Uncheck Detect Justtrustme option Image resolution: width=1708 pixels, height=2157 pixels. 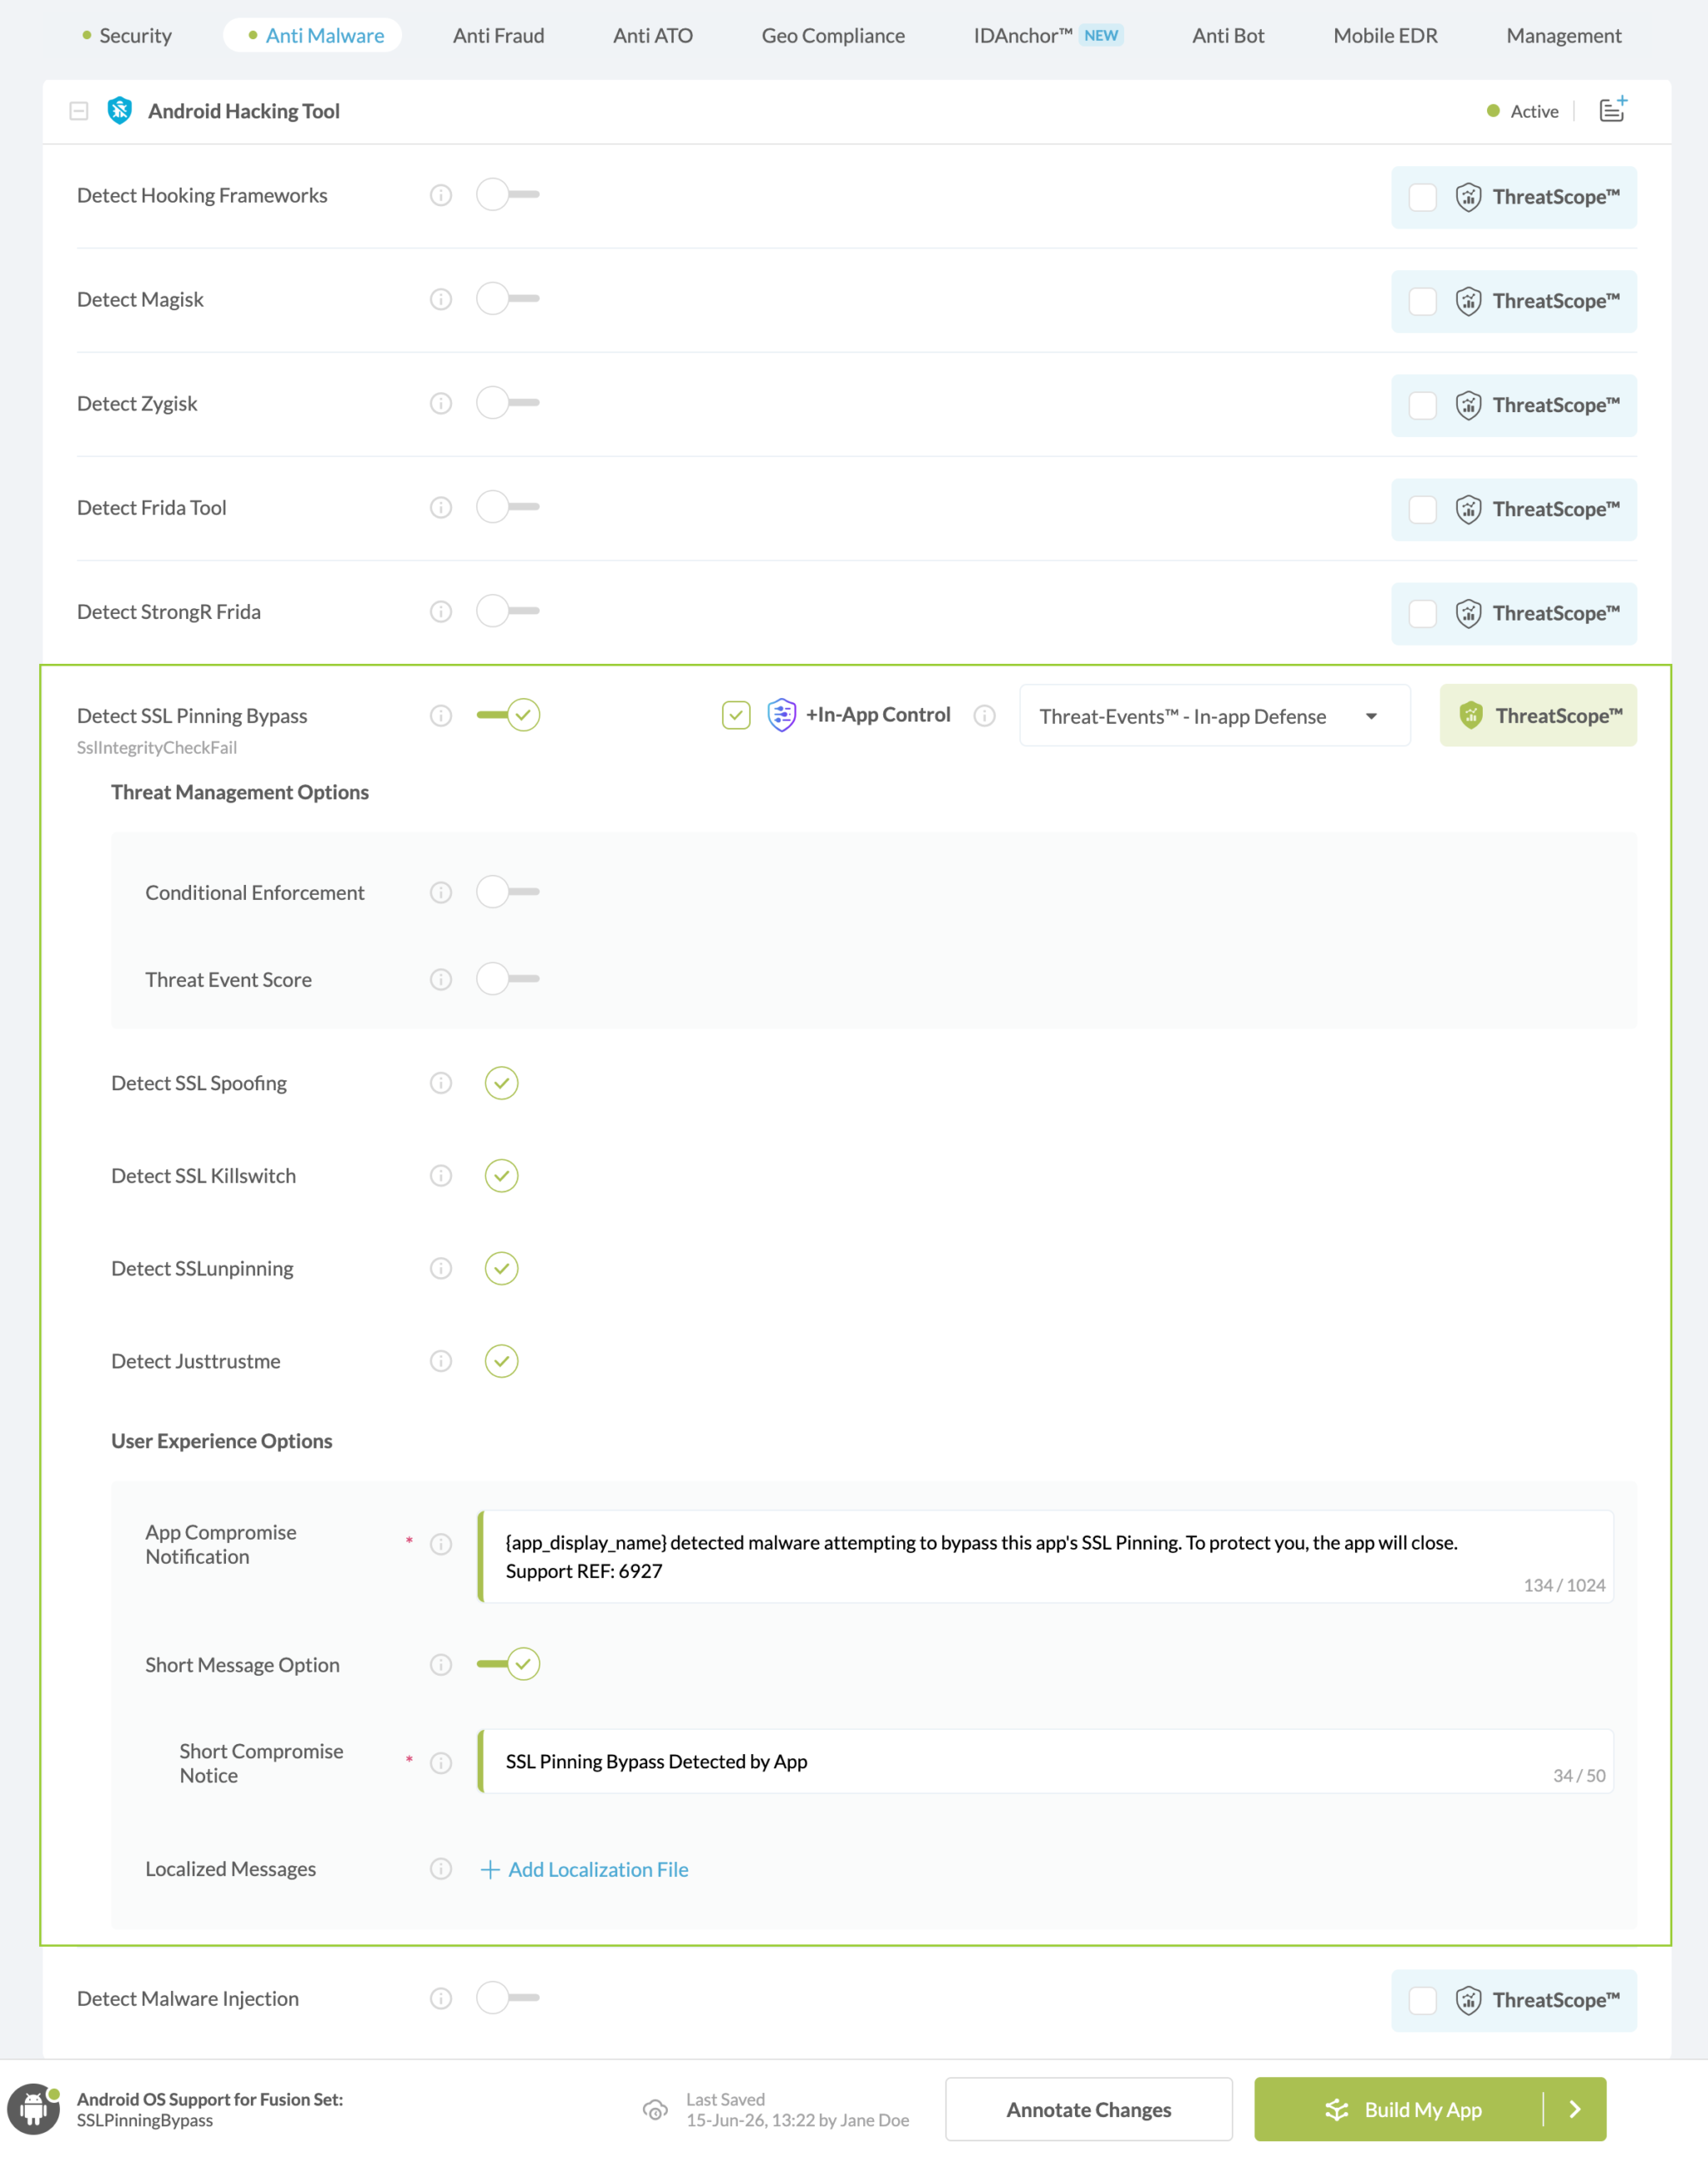[x=502, y=1361]
